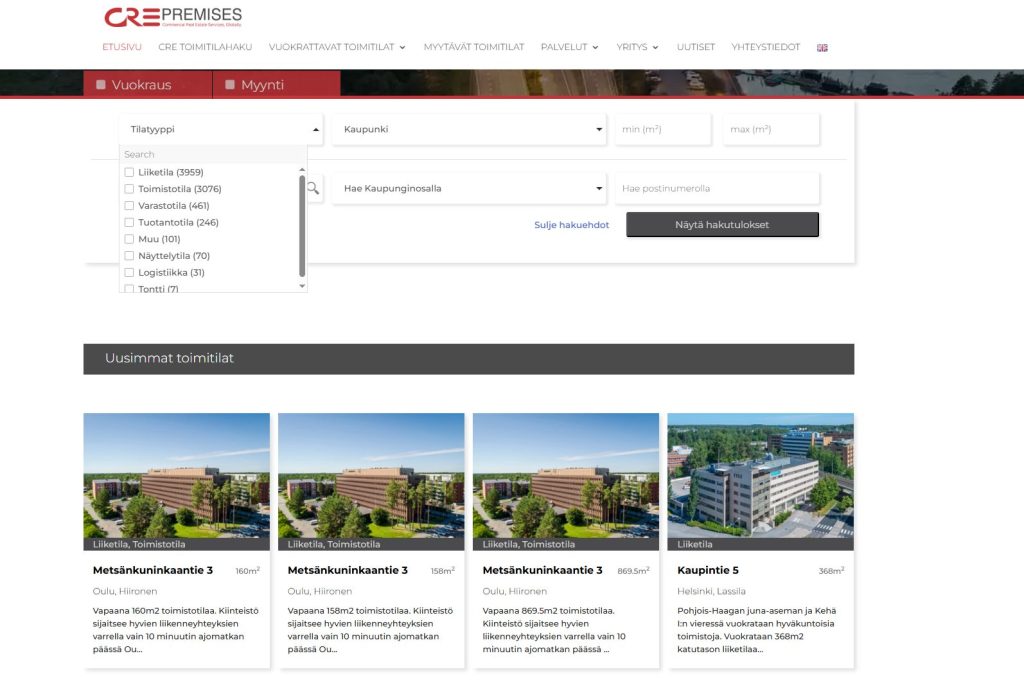Open the Yhteystiedot page

[765, 47]
